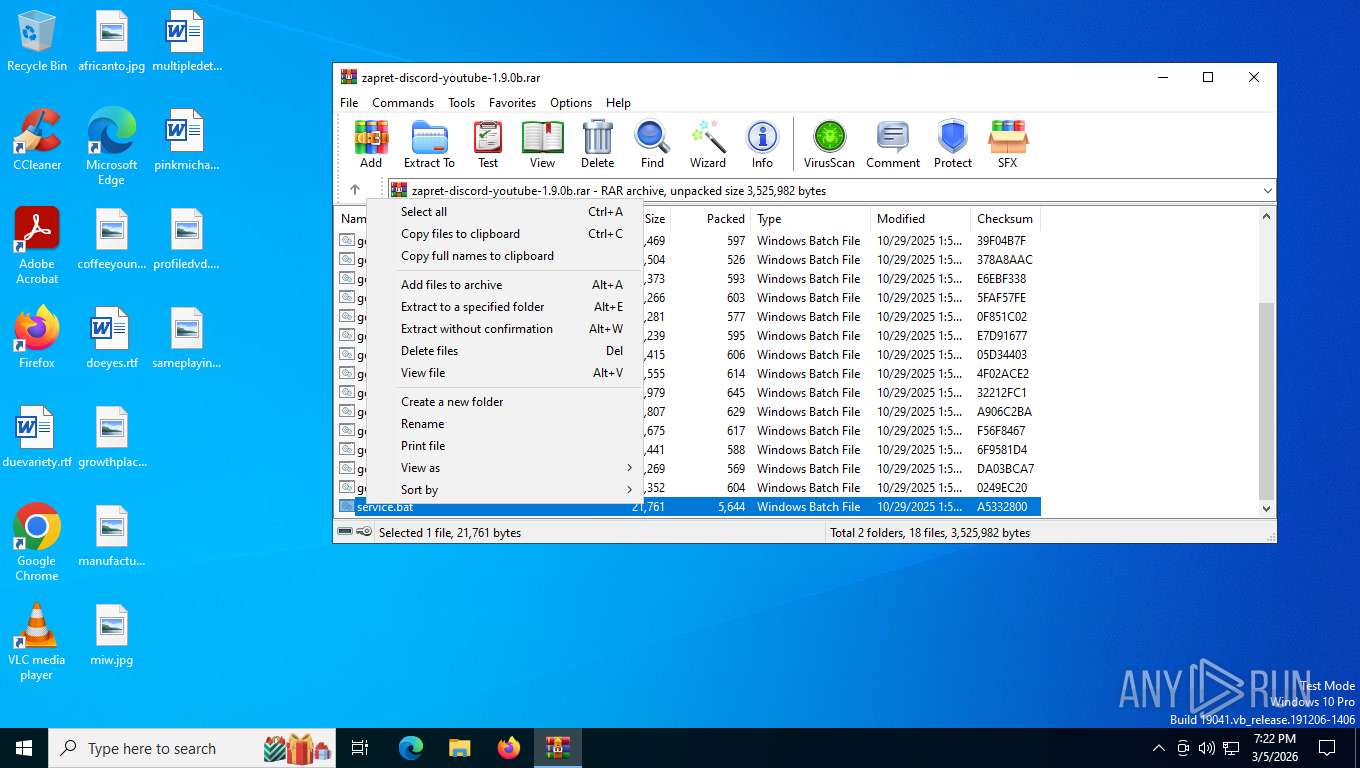The width and height of the screenshot is (1360, 768).
Task: Click the Add toolbar icon
Action: (371, 144)
